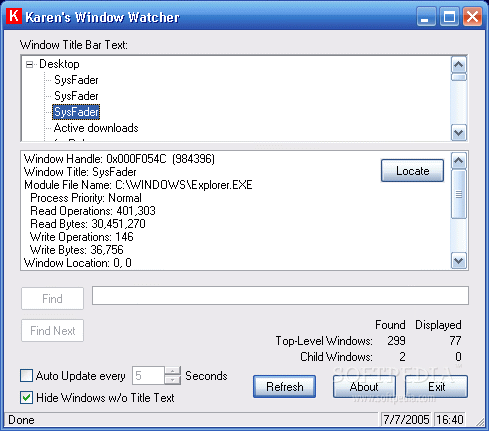Select the Desktop root node label
This screenshot has width=489, height=431.
(59, 64)
